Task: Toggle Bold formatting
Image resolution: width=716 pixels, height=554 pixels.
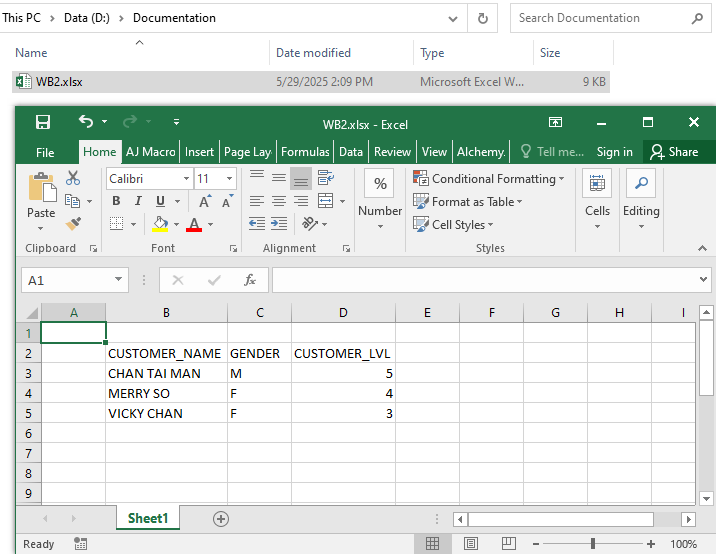Action: 116,201
